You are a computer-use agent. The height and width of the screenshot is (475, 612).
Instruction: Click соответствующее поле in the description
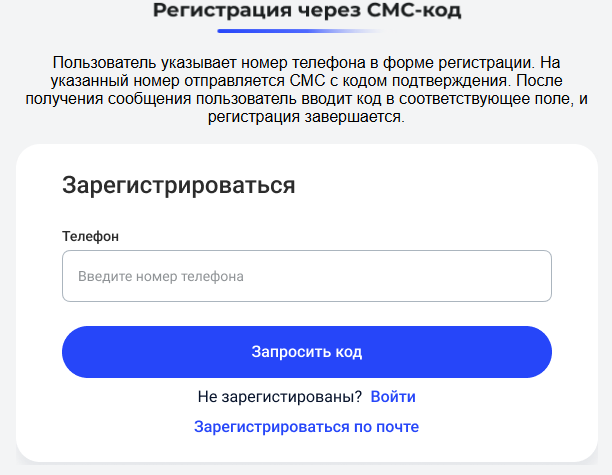coord(486,98)
